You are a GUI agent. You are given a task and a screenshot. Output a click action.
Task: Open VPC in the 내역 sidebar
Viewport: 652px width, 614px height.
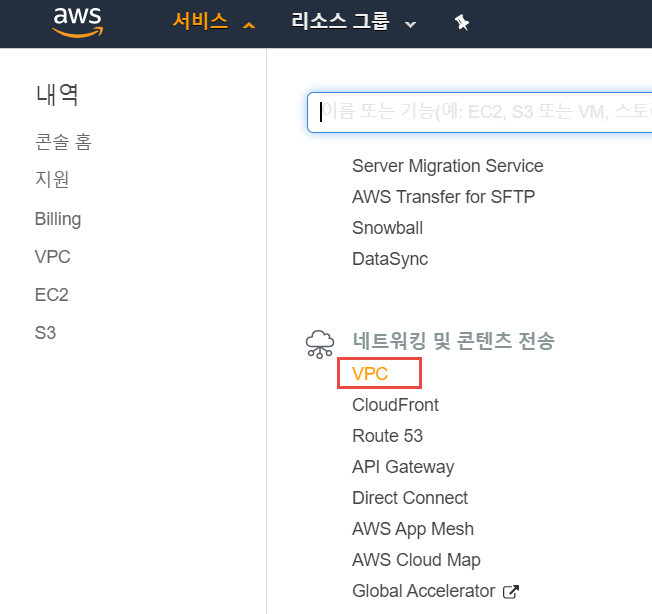point(52,256)
